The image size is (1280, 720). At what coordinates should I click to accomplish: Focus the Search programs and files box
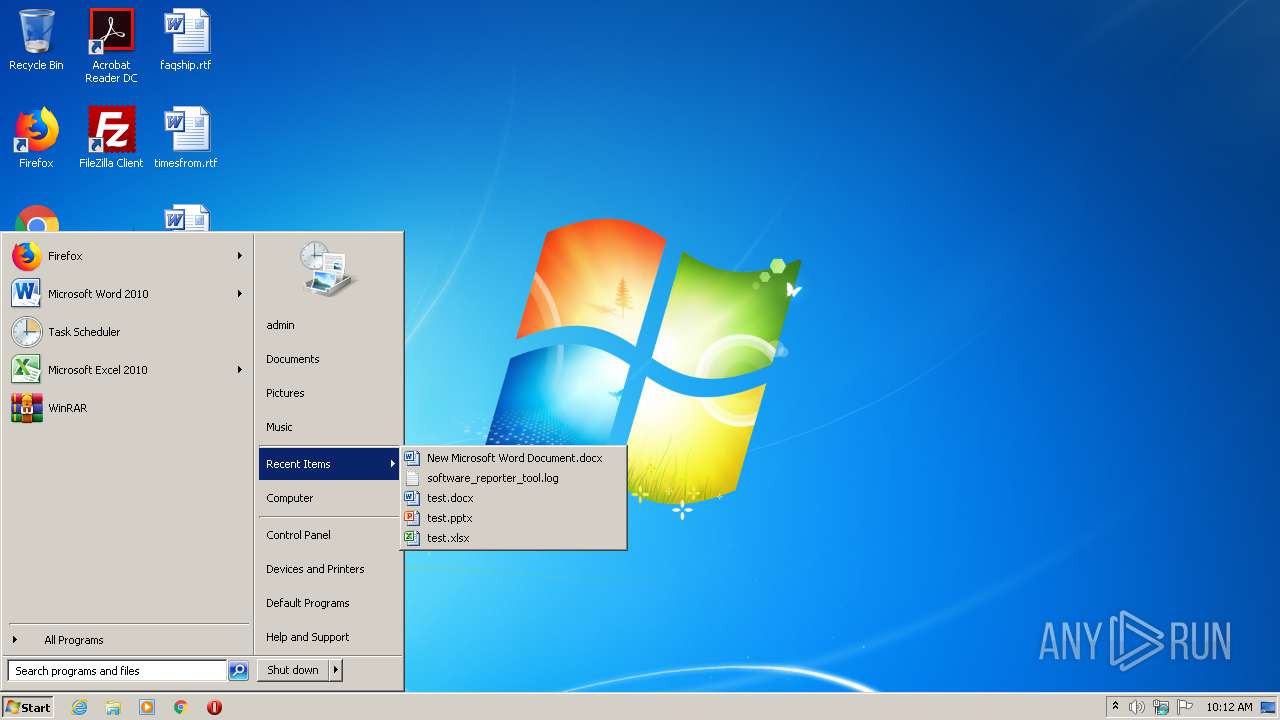pos(117,671)
